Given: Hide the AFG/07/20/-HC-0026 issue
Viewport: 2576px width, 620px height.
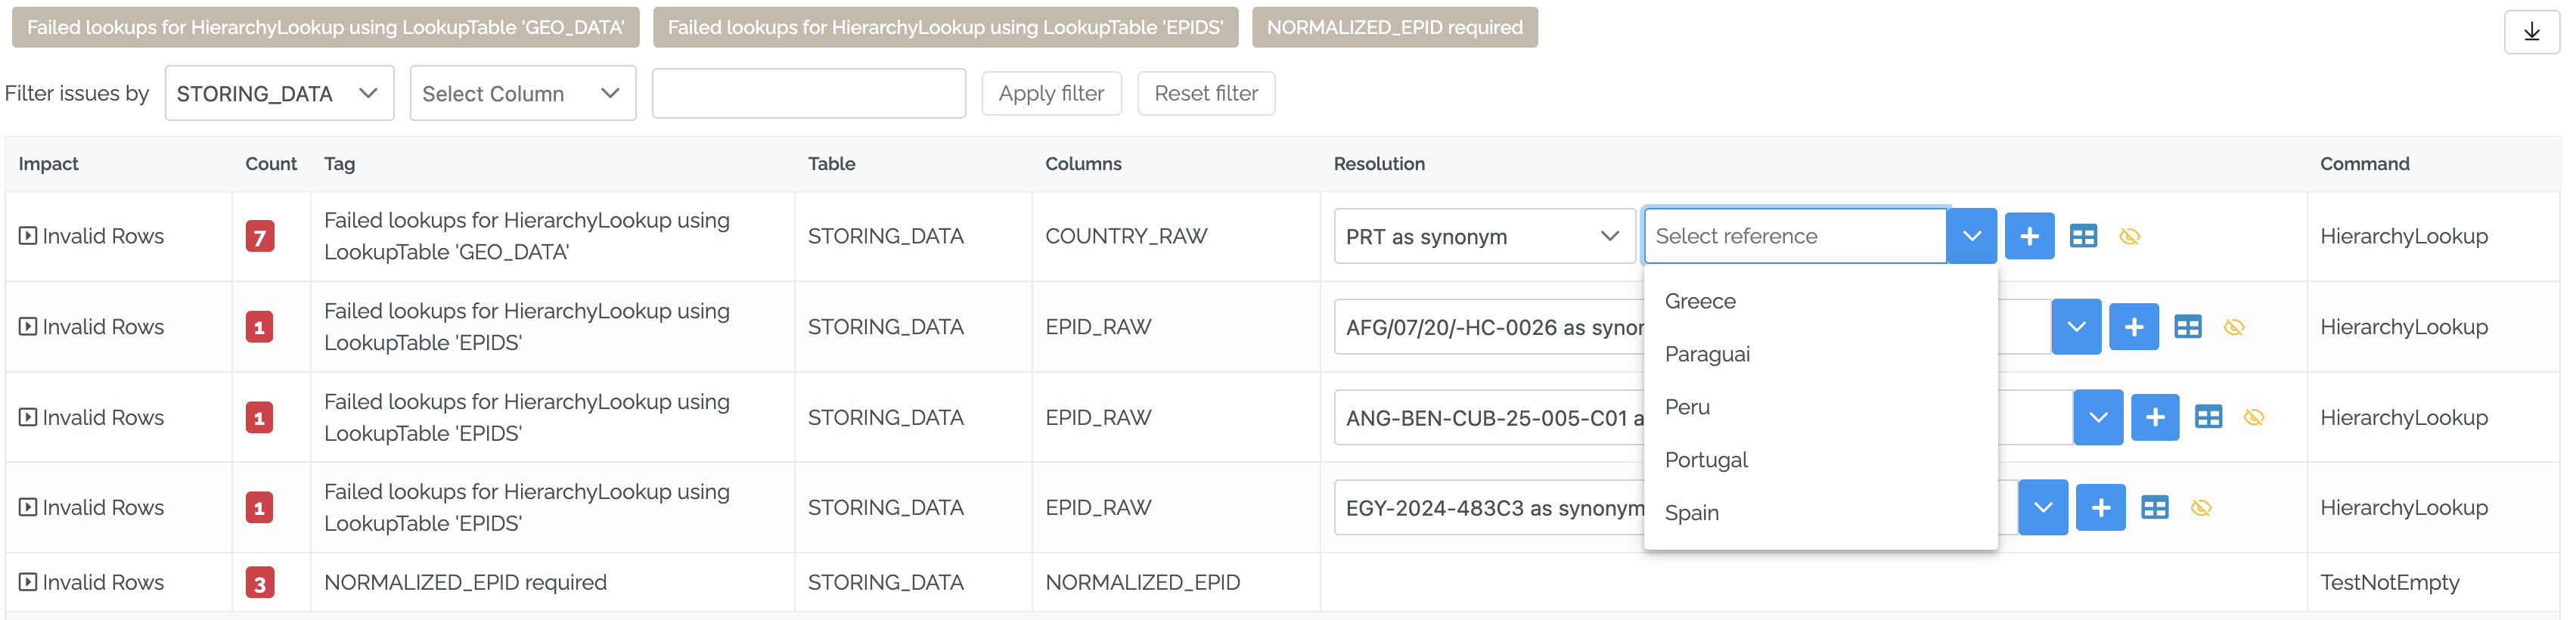Looking at the screenshot, I should tap(2233, 327).
